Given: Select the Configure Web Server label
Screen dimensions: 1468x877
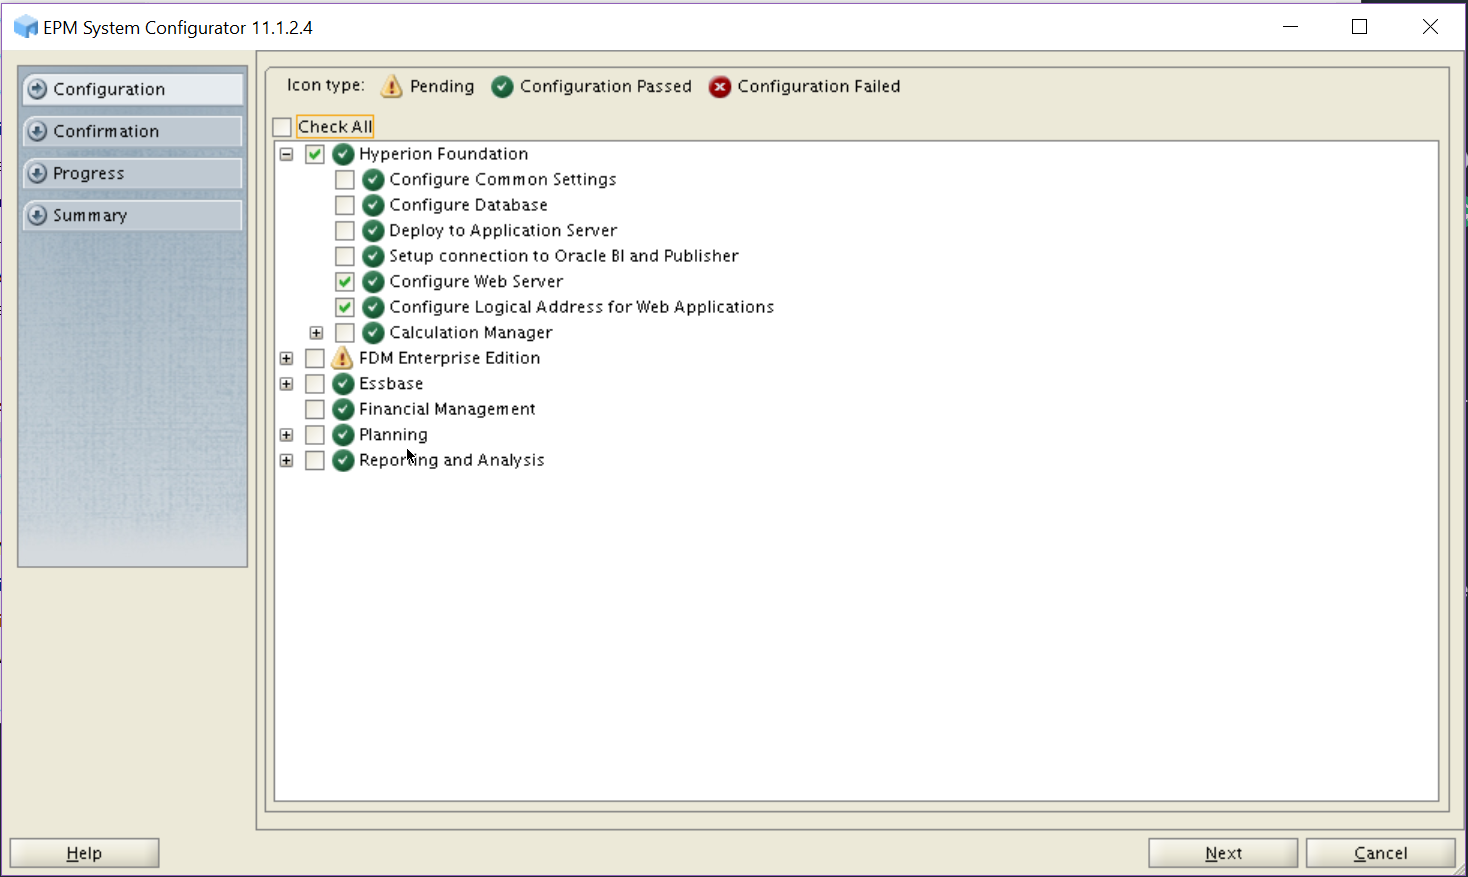Looking at the screenshot, I should (x=476, y=282).
